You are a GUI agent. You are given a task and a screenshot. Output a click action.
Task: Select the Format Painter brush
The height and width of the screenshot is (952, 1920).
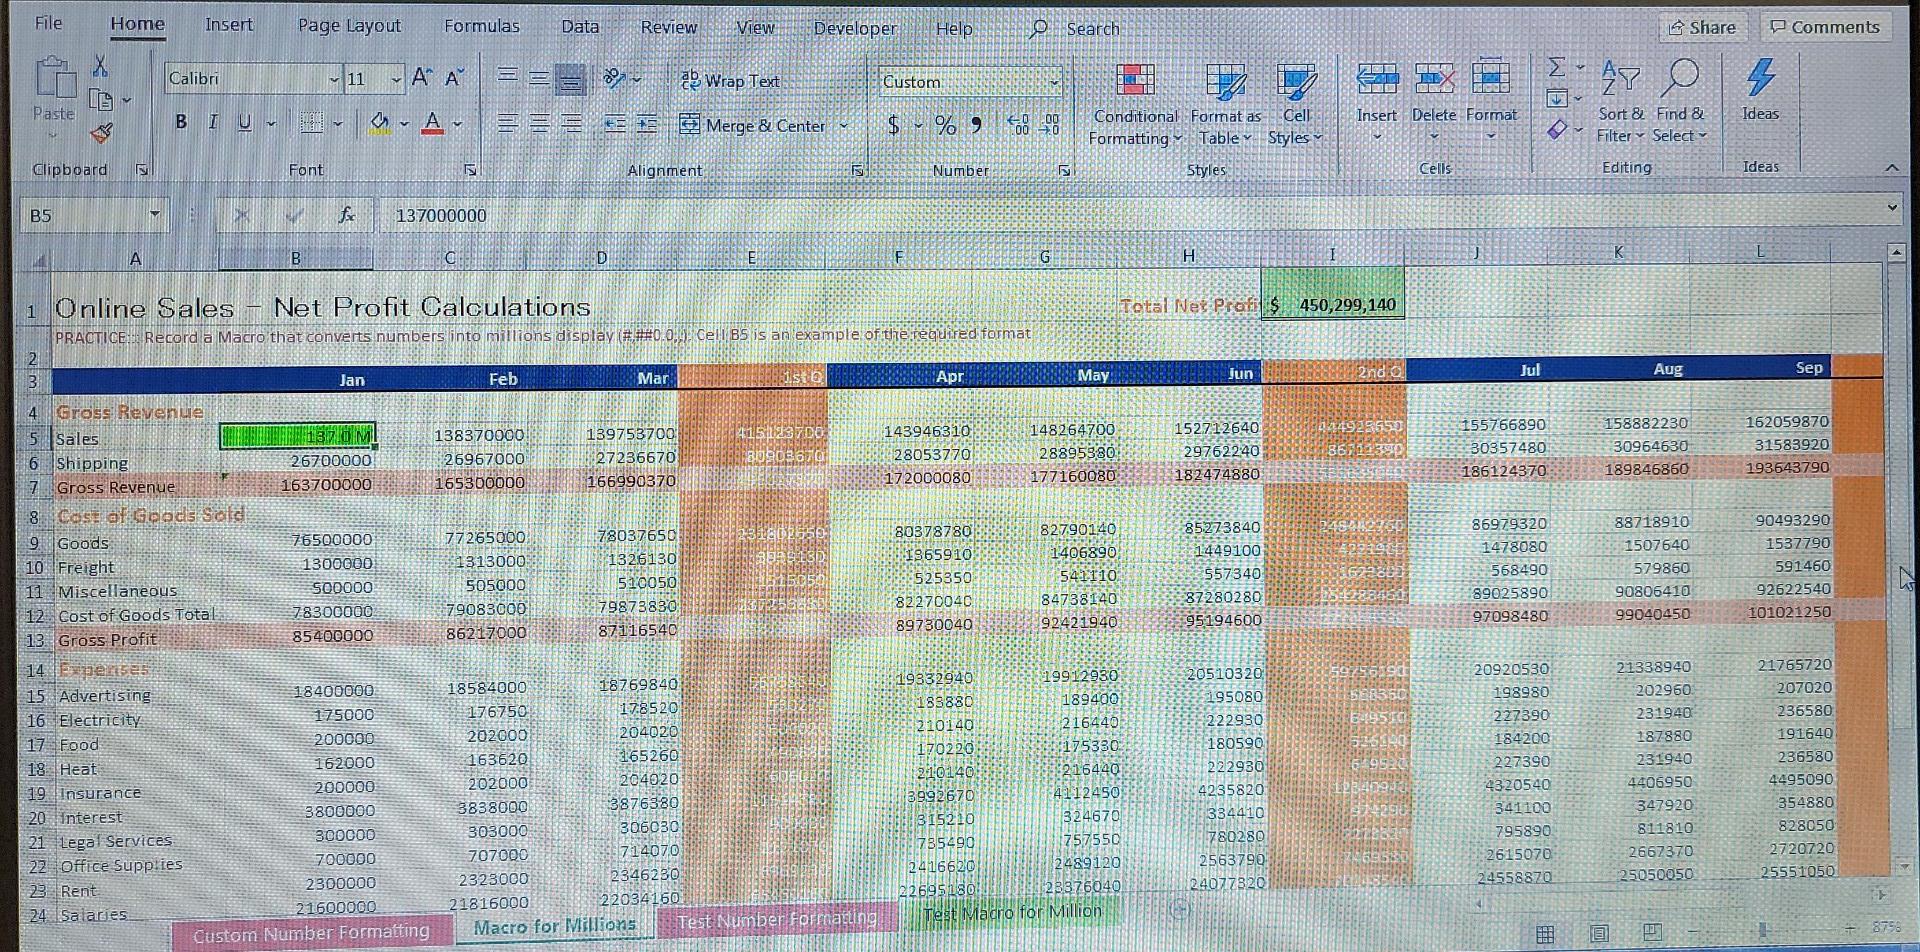coord(101,132)
